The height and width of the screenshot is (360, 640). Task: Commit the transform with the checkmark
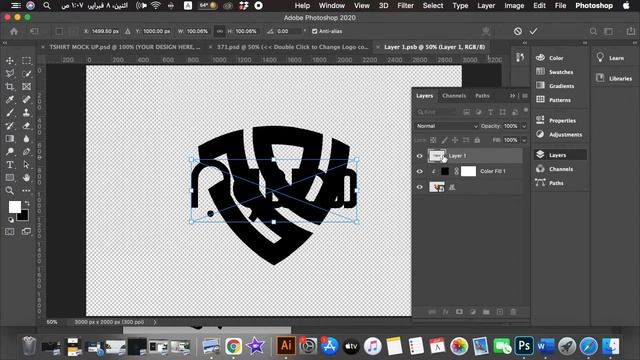533,31
